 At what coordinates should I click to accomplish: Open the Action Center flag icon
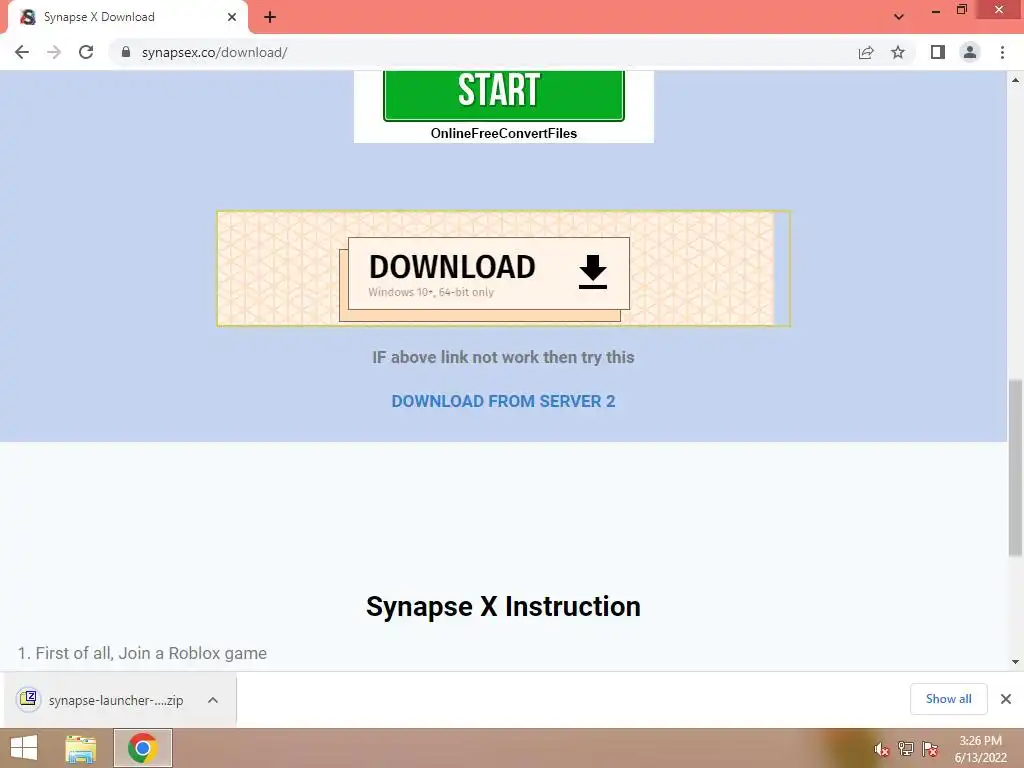click(x=930, y=749)
